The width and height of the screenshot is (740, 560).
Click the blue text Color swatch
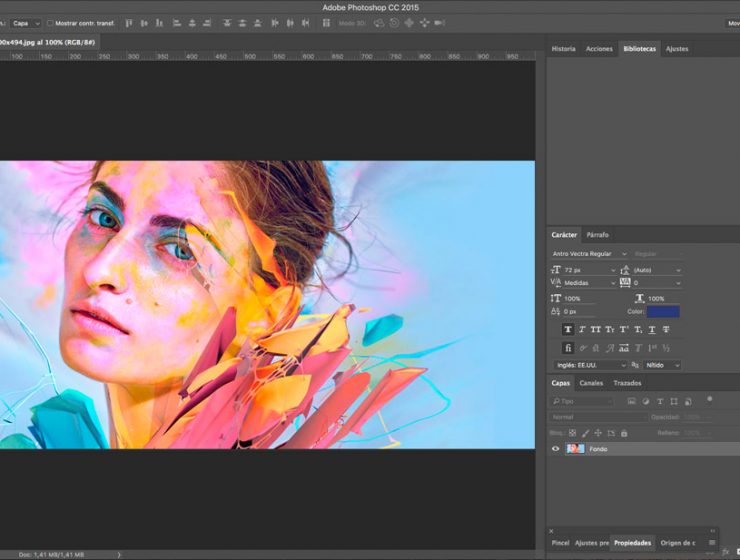663,311
